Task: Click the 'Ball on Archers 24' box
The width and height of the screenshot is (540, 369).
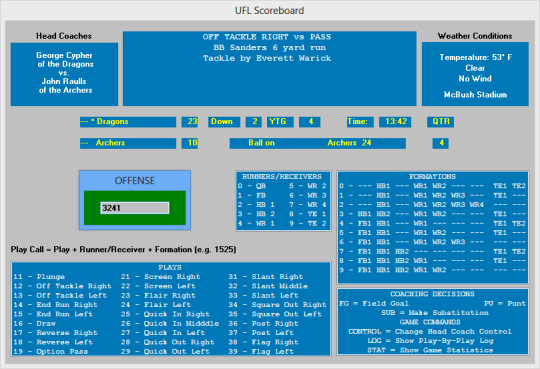Action: coord(318,143)
